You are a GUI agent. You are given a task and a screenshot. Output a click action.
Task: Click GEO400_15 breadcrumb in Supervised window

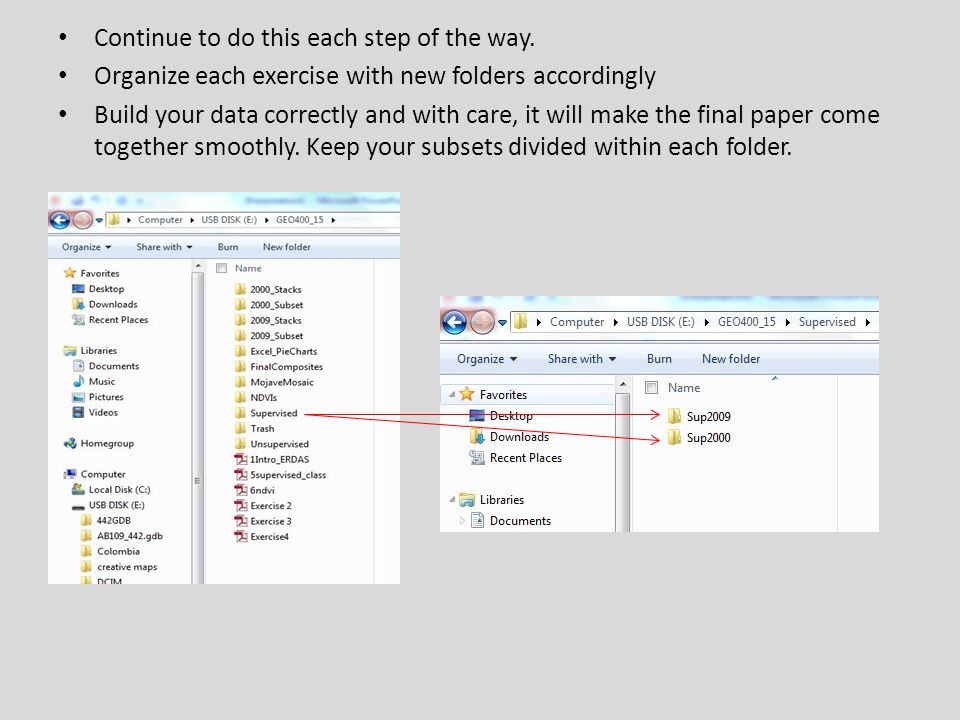coord(746,322)
